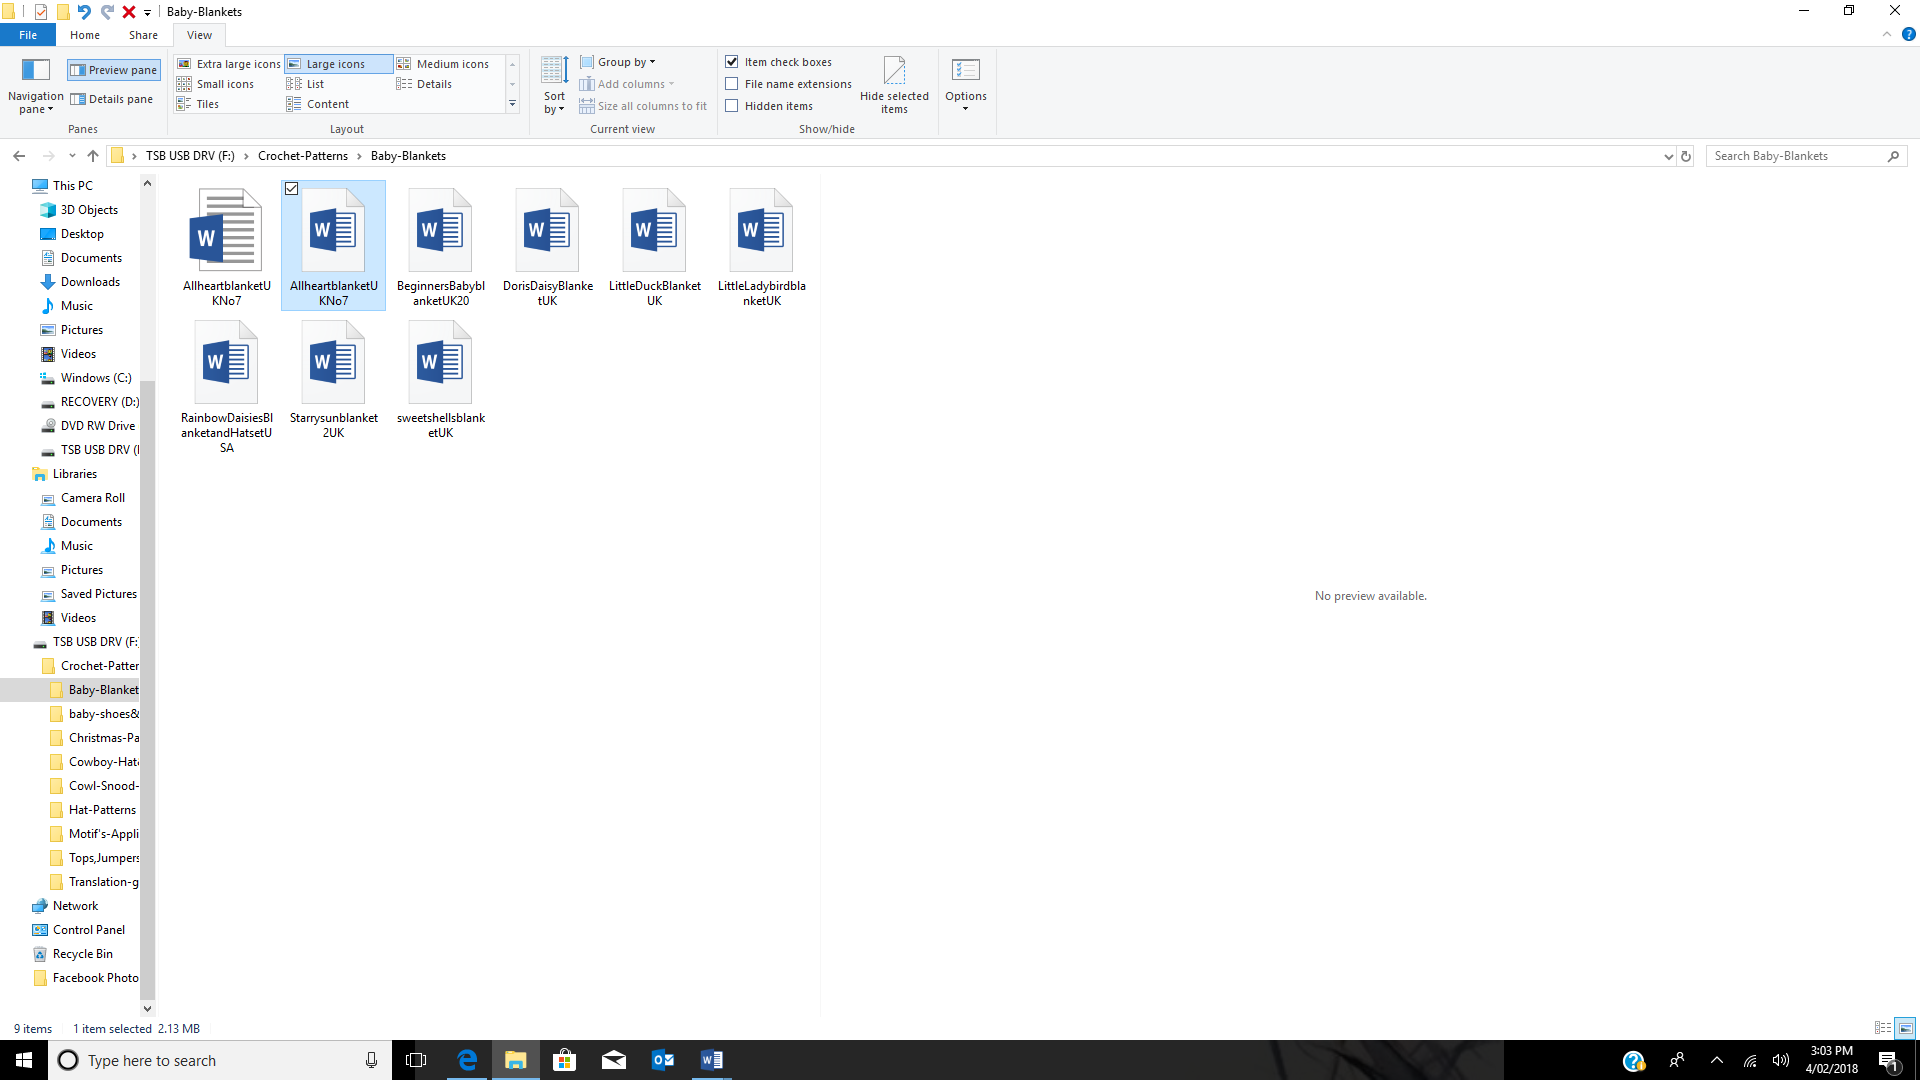Open Microsoft Edge from the taskbar
The width and height of the screenshot is (1920, 1080).
point(467,1060)
